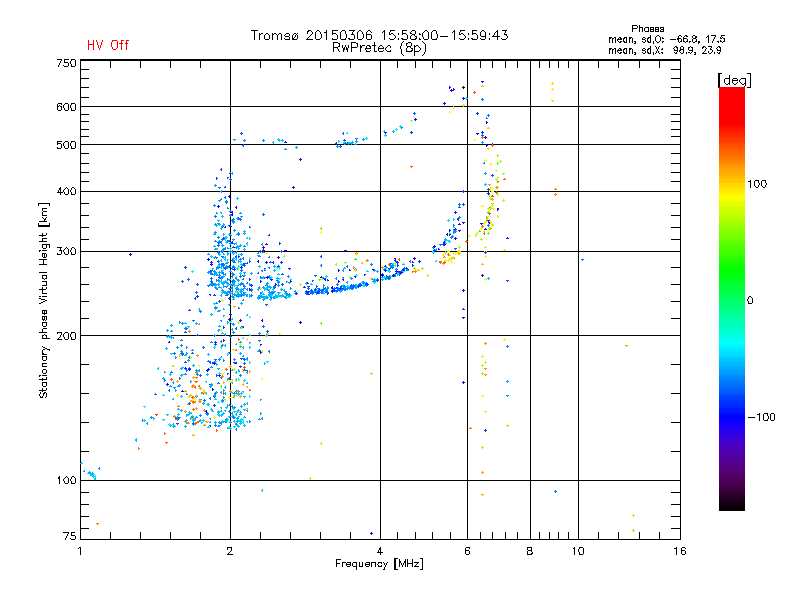Image resolution: width=800 pixels, height=600 pixels.
Task: Click the '0' colorbar tick label
Action: point(750,301)
